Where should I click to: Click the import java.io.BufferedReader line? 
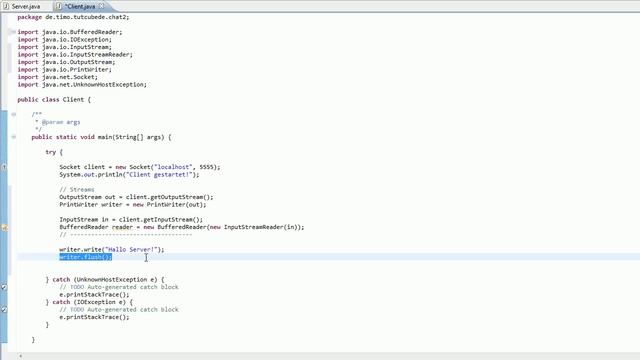[70, 32]
